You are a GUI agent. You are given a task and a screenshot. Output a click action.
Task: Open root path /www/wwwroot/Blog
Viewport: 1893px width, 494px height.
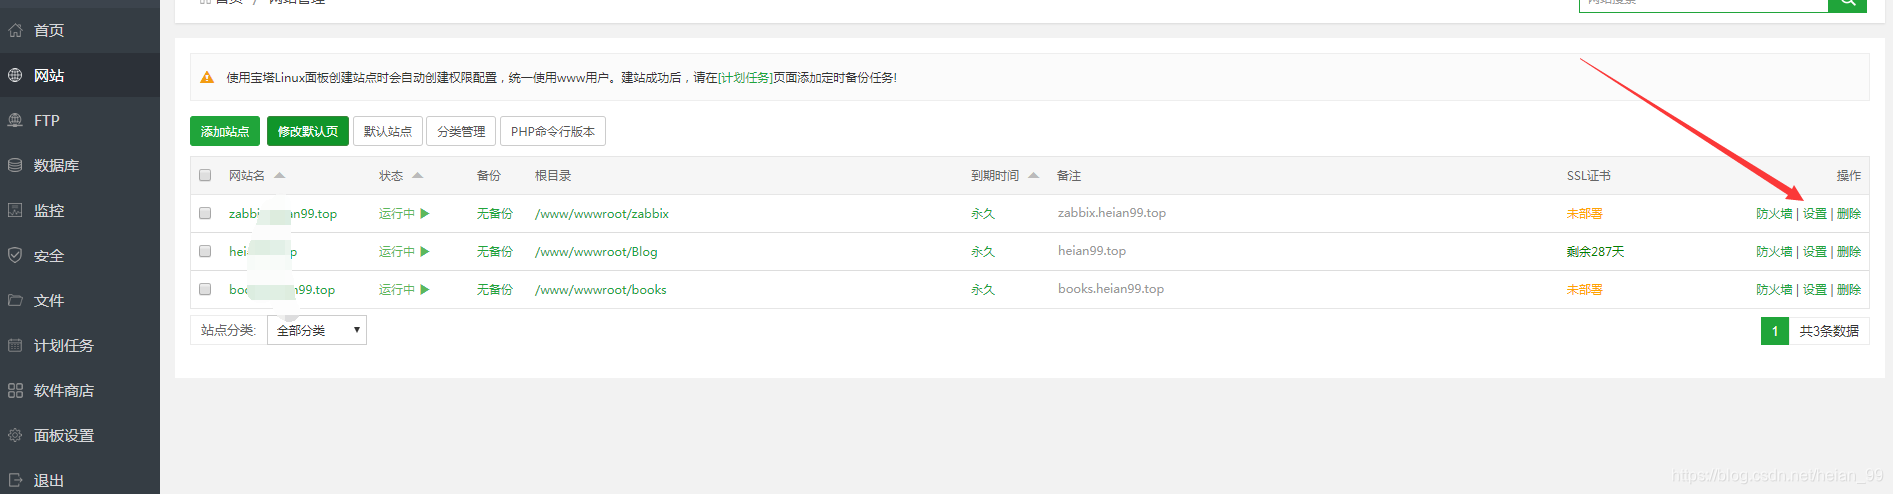596,251
